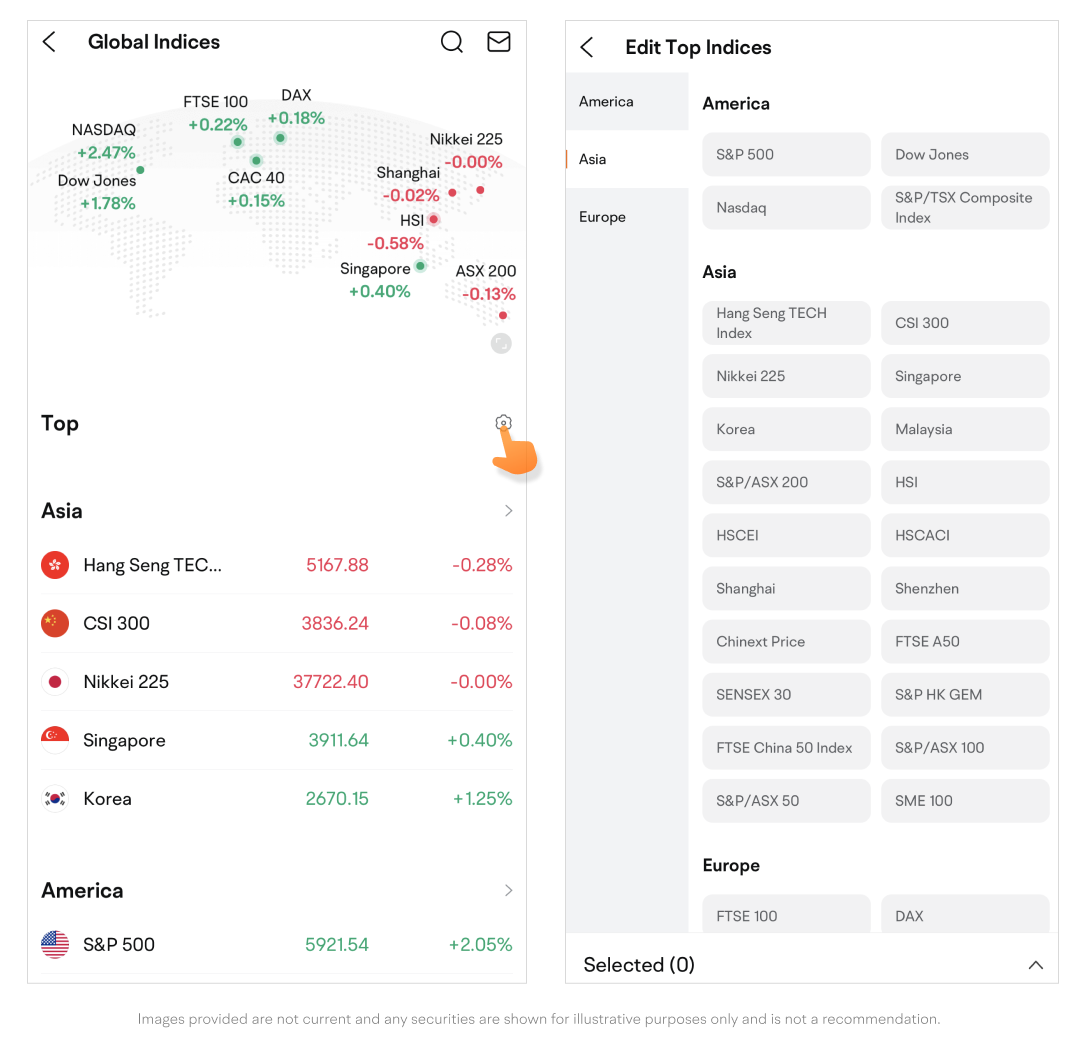This screenshot has width=1079, height=1049.
Task: Go back from Global Indices screen
Action: tap(49, 42)
